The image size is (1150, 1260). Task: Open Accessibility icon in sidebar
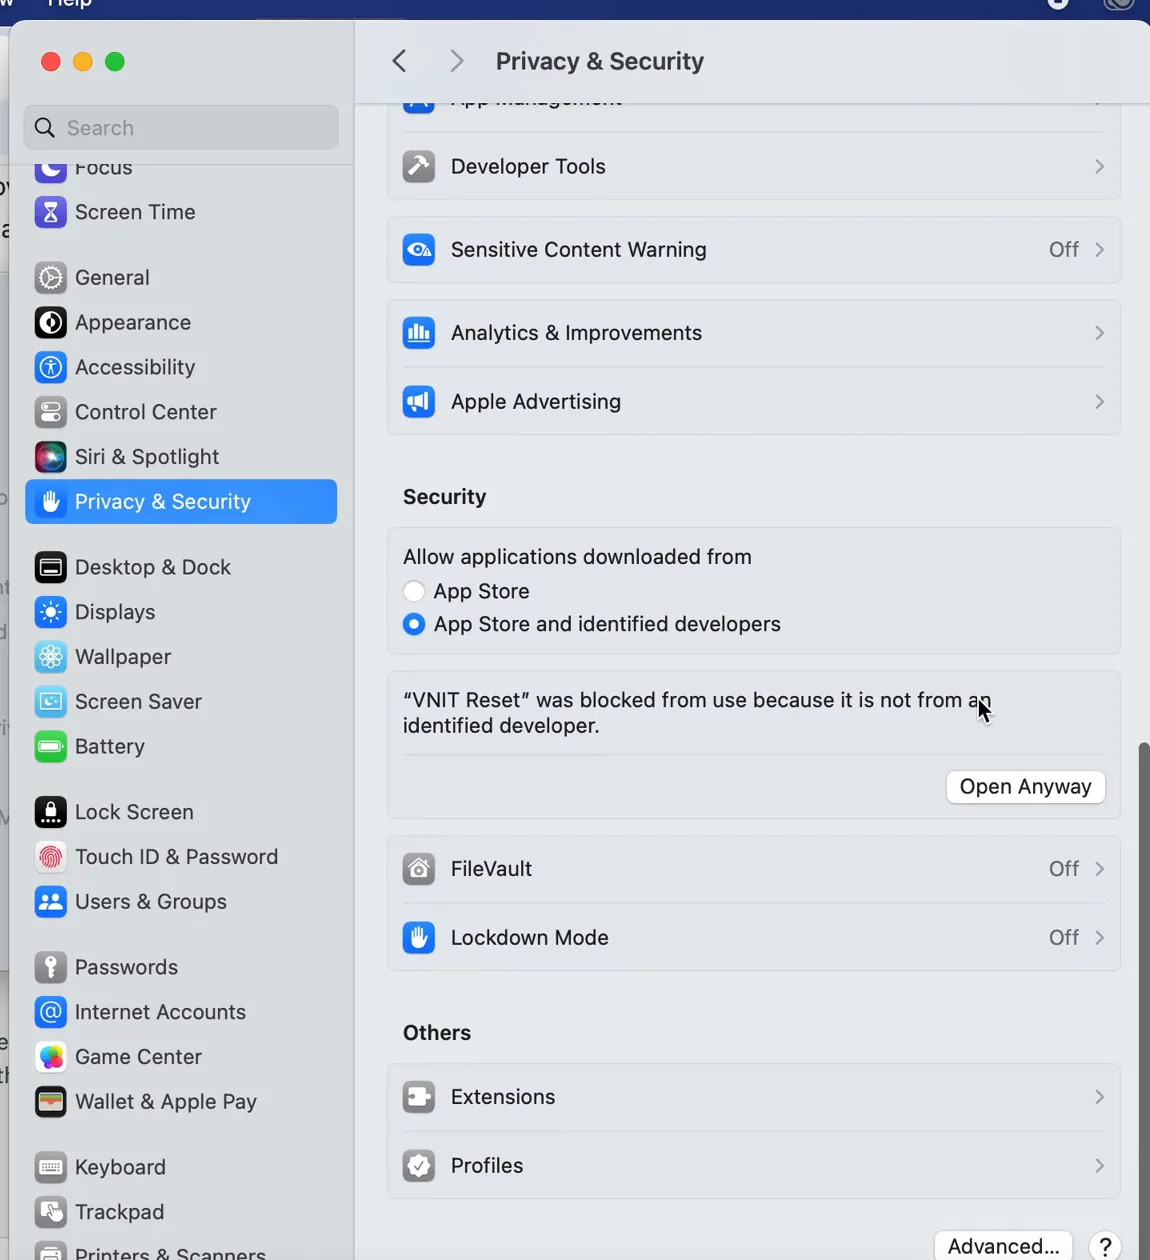point(50,367)
